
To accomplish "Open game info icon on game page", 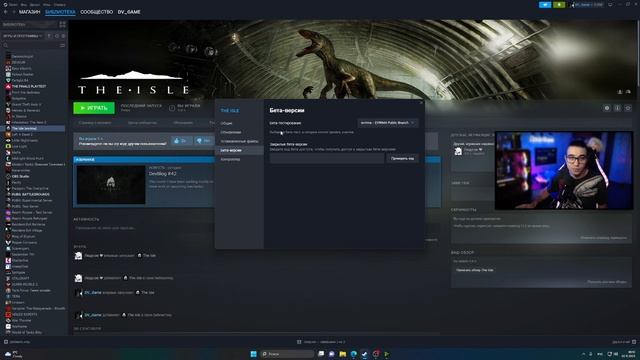I will pyautogui.click(x=617, y=108).
